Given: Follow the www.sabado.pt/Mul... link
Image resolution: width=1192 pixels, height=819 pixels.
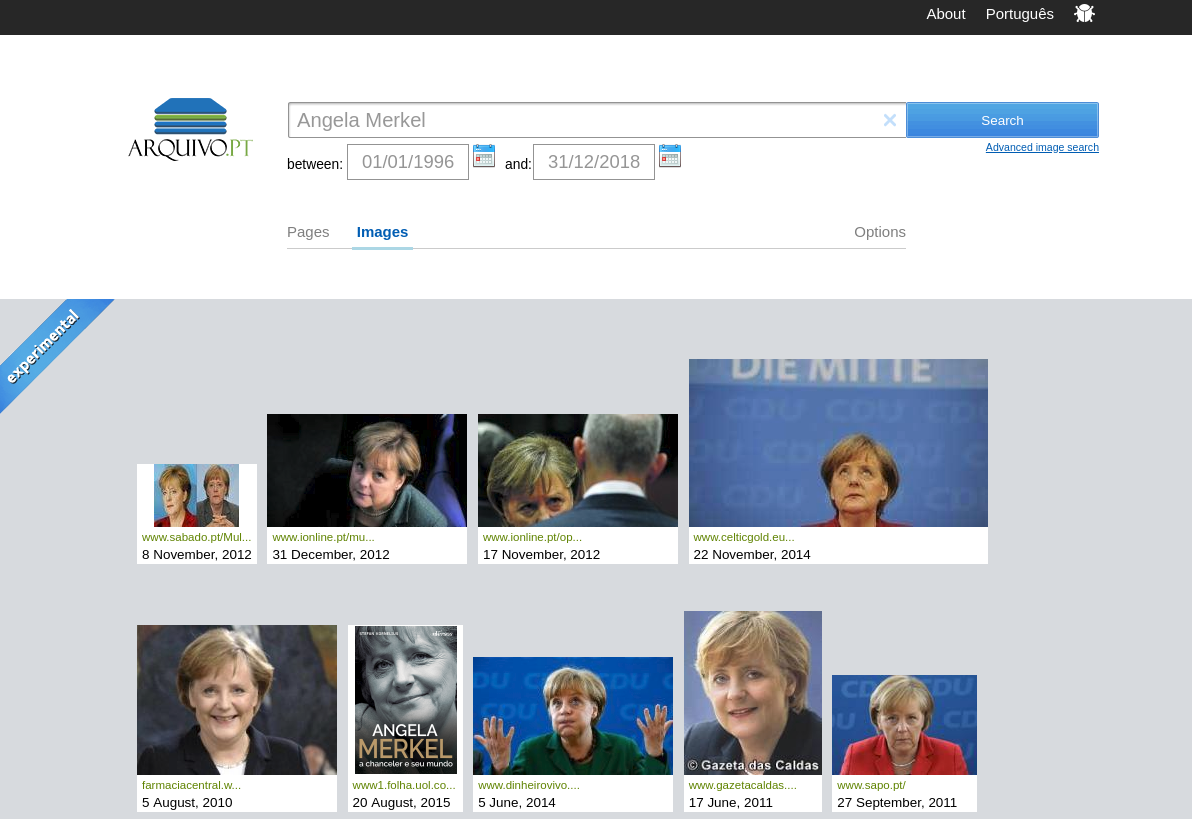Looking at the screenshot, I should tap(196, 537).
